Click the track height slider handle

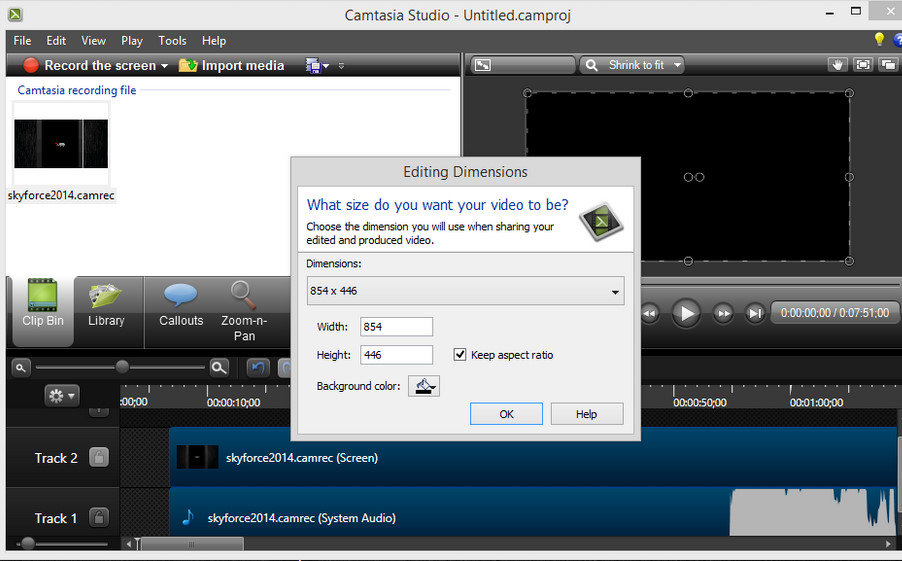tap(27, 543)
